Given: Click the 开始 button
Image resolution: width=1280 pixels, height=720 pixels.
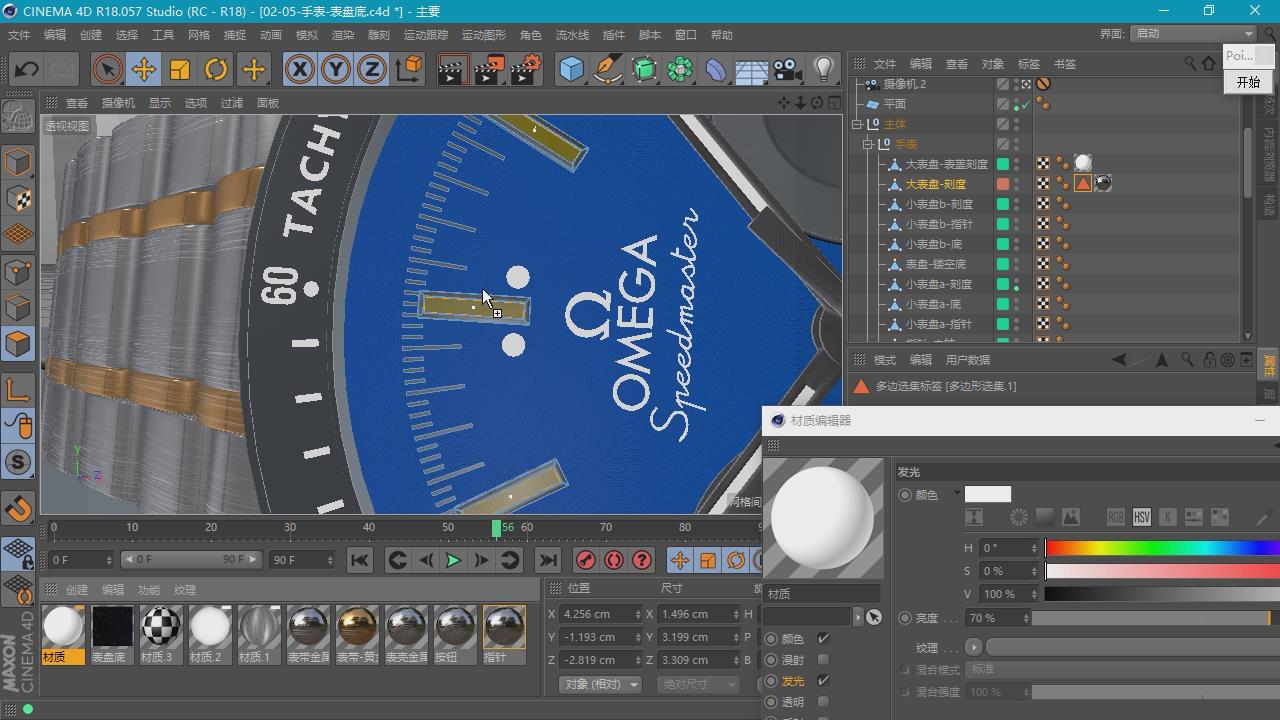Looking at the screenshot, I should click(x=1248, y=82).
